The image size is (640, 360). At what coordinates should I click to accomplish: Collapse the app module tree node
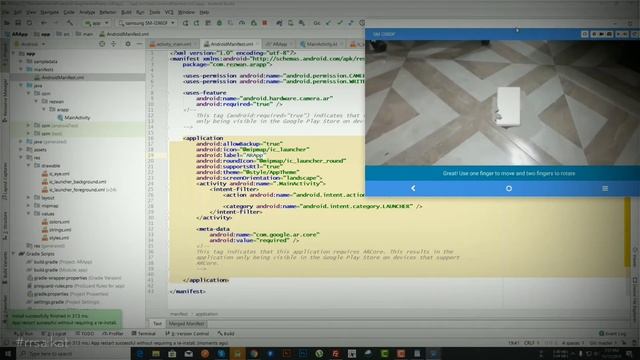[14, 53]
